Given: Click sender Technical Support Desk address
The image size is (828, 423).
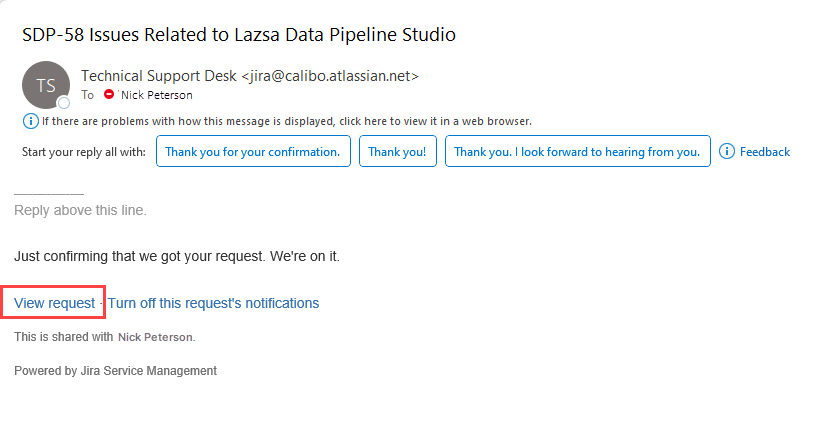Looking at the screenshot, I should (250, 76).
